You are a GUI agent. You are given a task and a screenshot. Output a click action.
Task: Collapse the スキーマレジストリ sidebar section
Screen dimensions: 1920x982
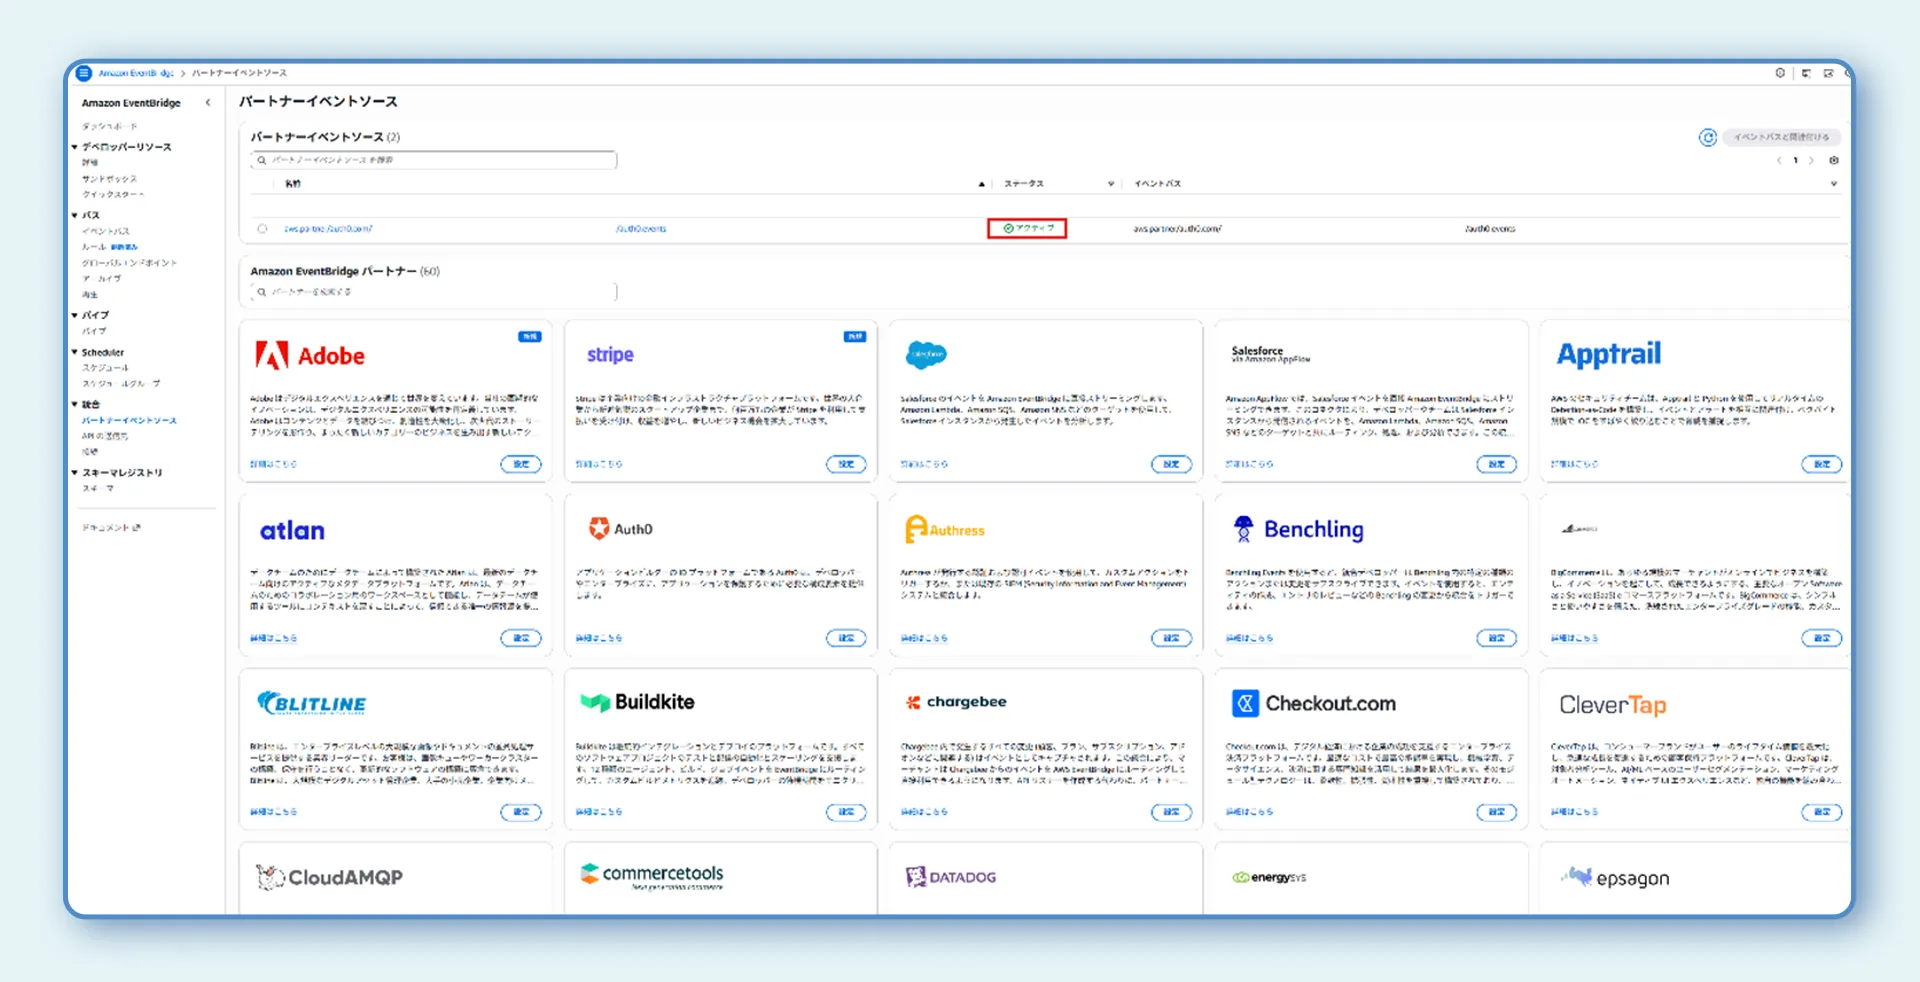(75, 472)
